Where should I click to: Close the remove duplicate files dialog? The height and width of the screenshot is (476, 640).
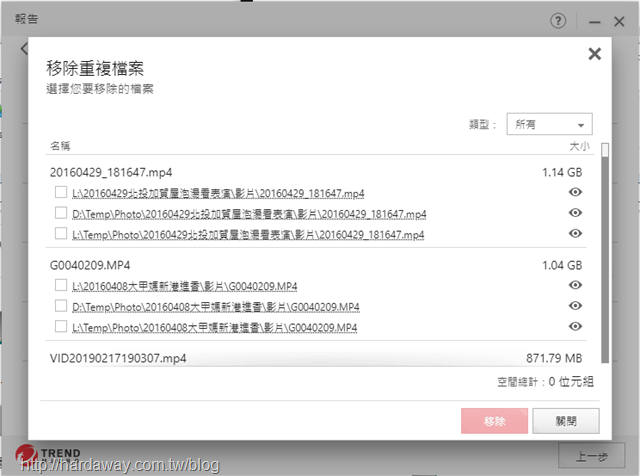coord(594,53)
